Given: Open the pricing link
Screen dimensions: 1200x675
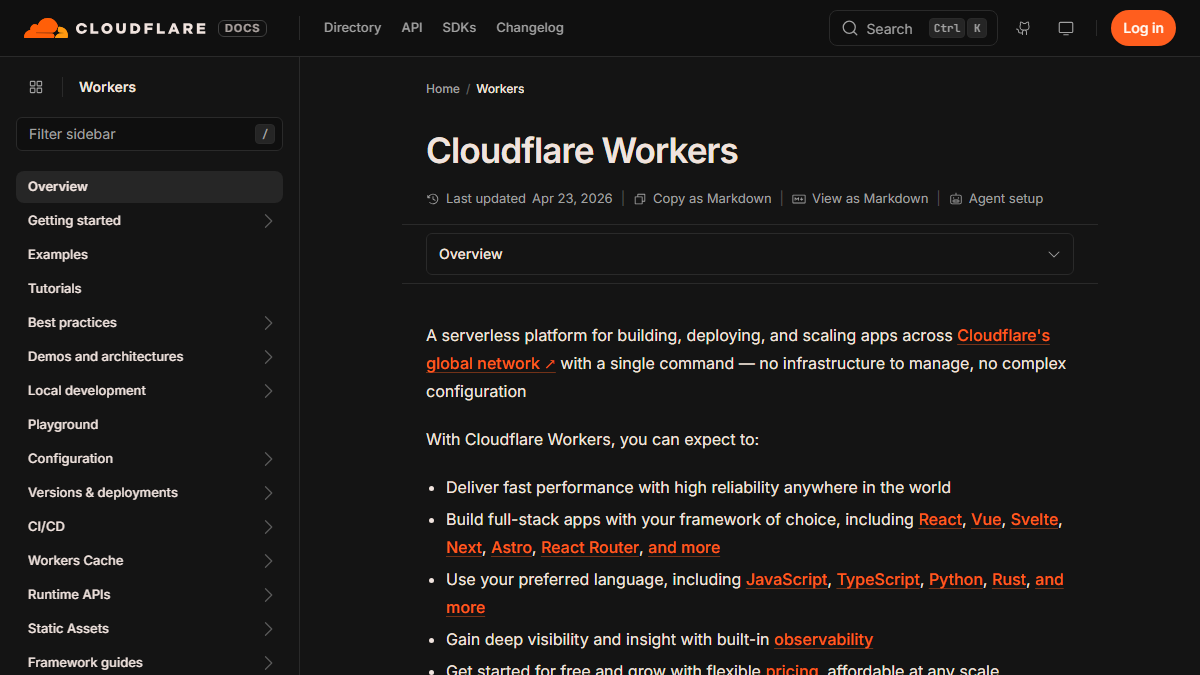Looking at the screenshot, I should tap(792, 670).
